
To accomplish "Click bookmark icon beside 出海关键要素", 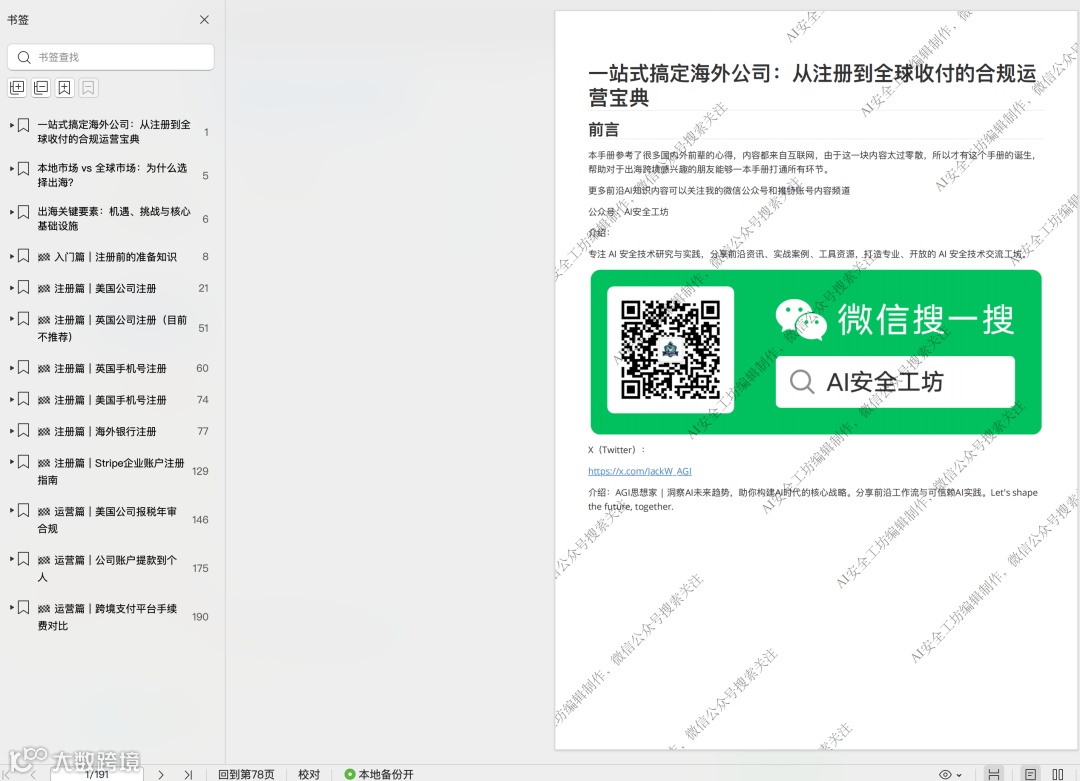I will 23,212.
